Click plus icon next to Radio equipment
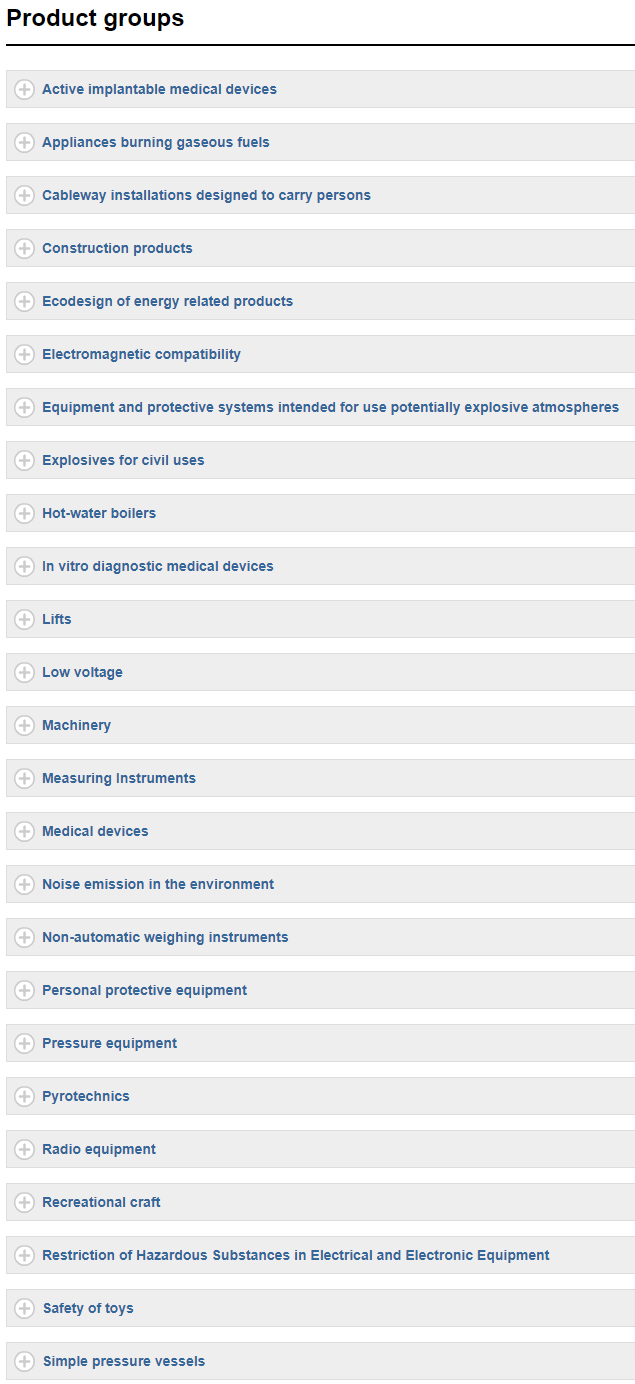 click(24, 1149)
